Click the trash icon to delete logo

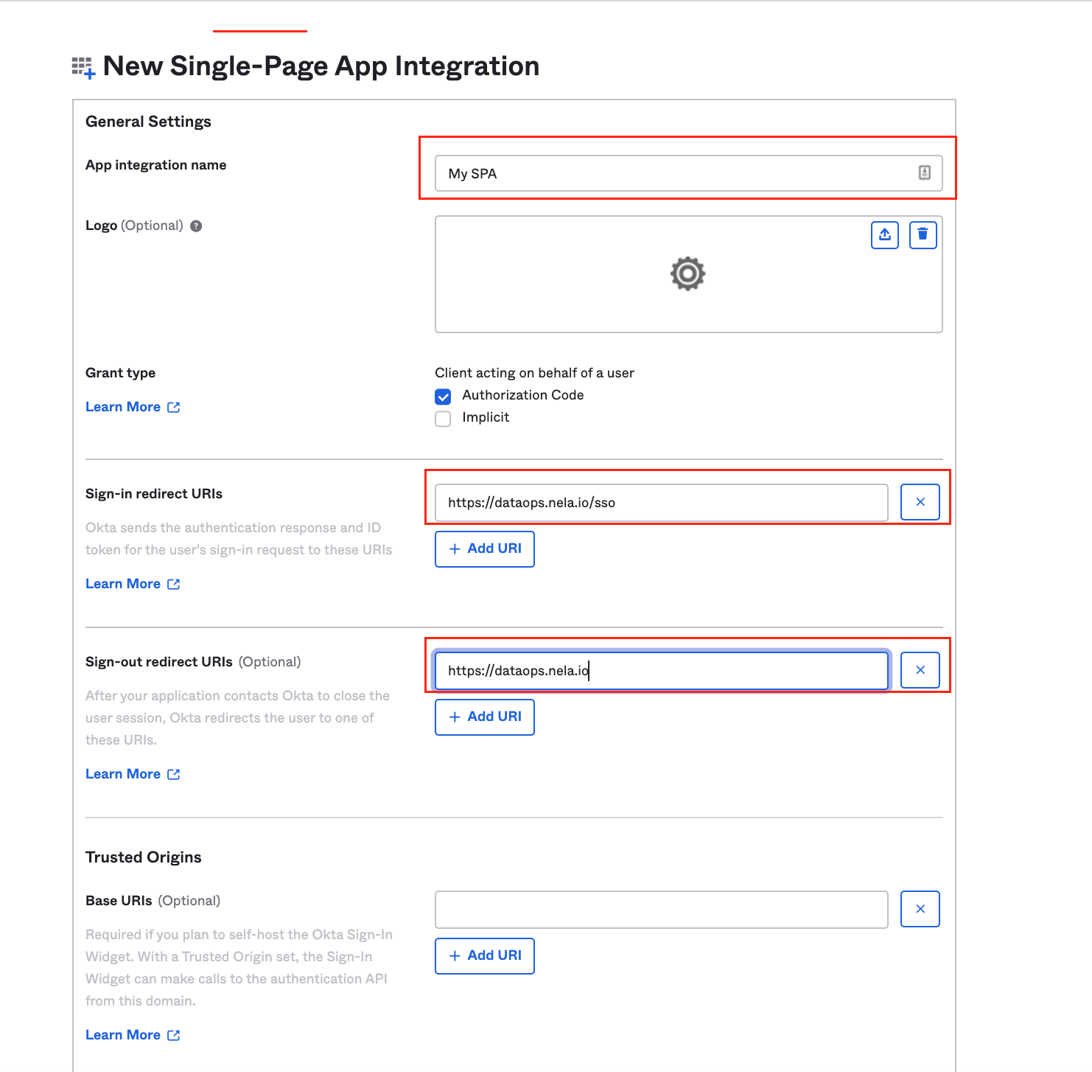pyautogui.click(x=923, y=235)
